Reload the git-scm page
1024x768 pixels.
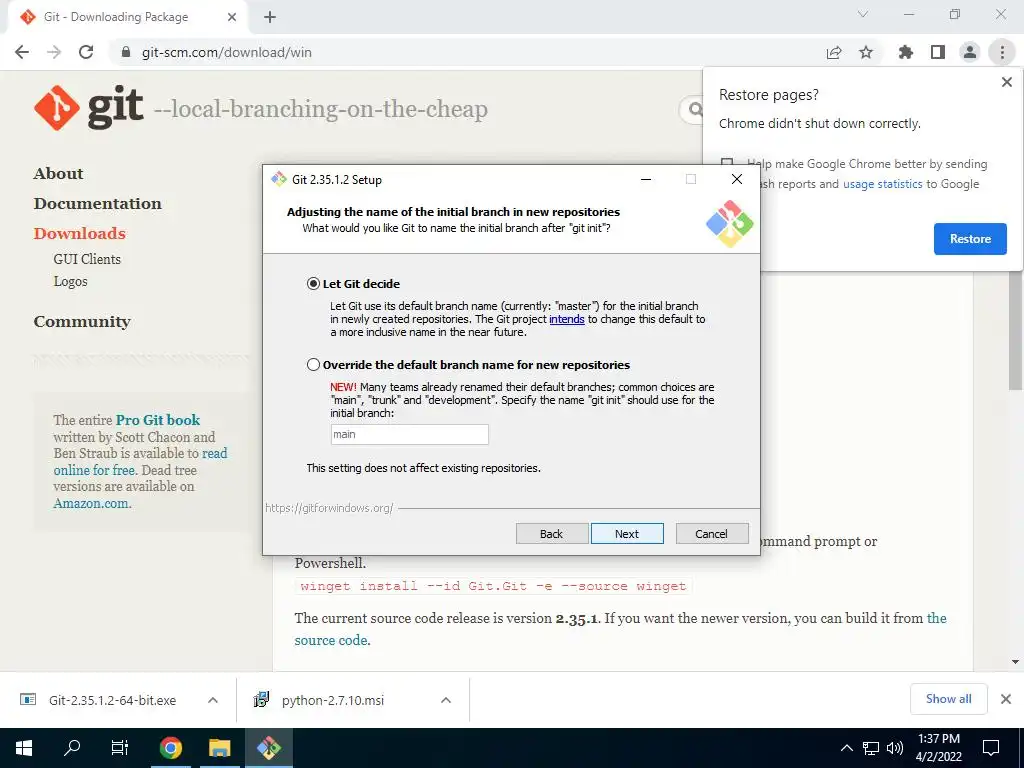coord(86,52)
